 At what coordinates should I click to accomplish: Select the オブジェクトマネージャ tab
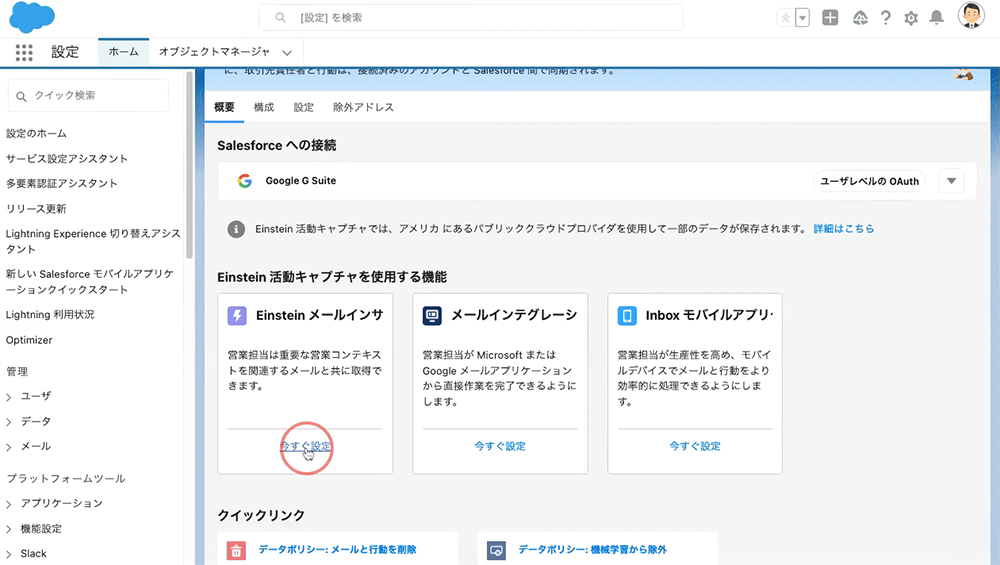point(214,52)
